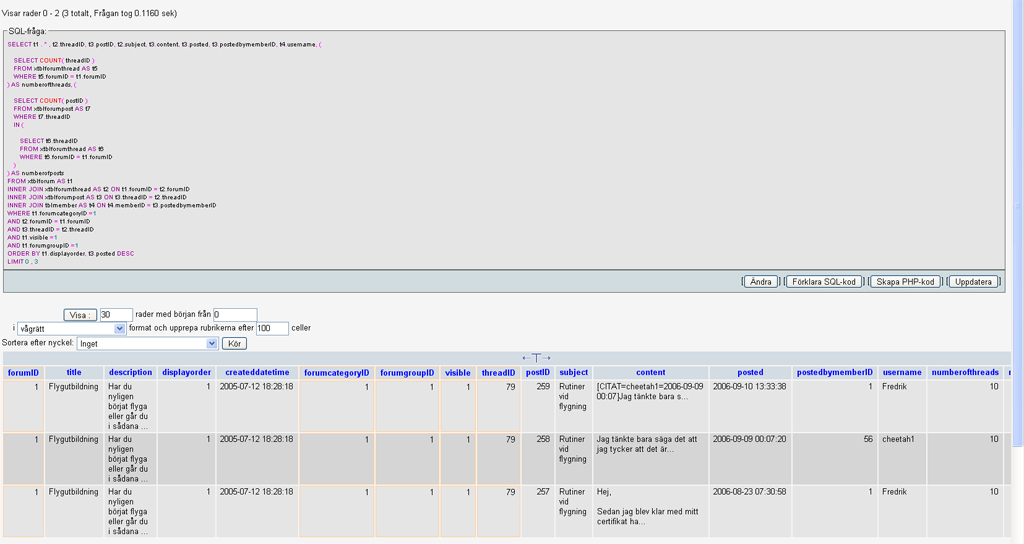The width and height of the screenshot is (1024, 544).
Task: Select the content cell starting with [CITAT=cheetah1
Action: (x=650, y=406)
